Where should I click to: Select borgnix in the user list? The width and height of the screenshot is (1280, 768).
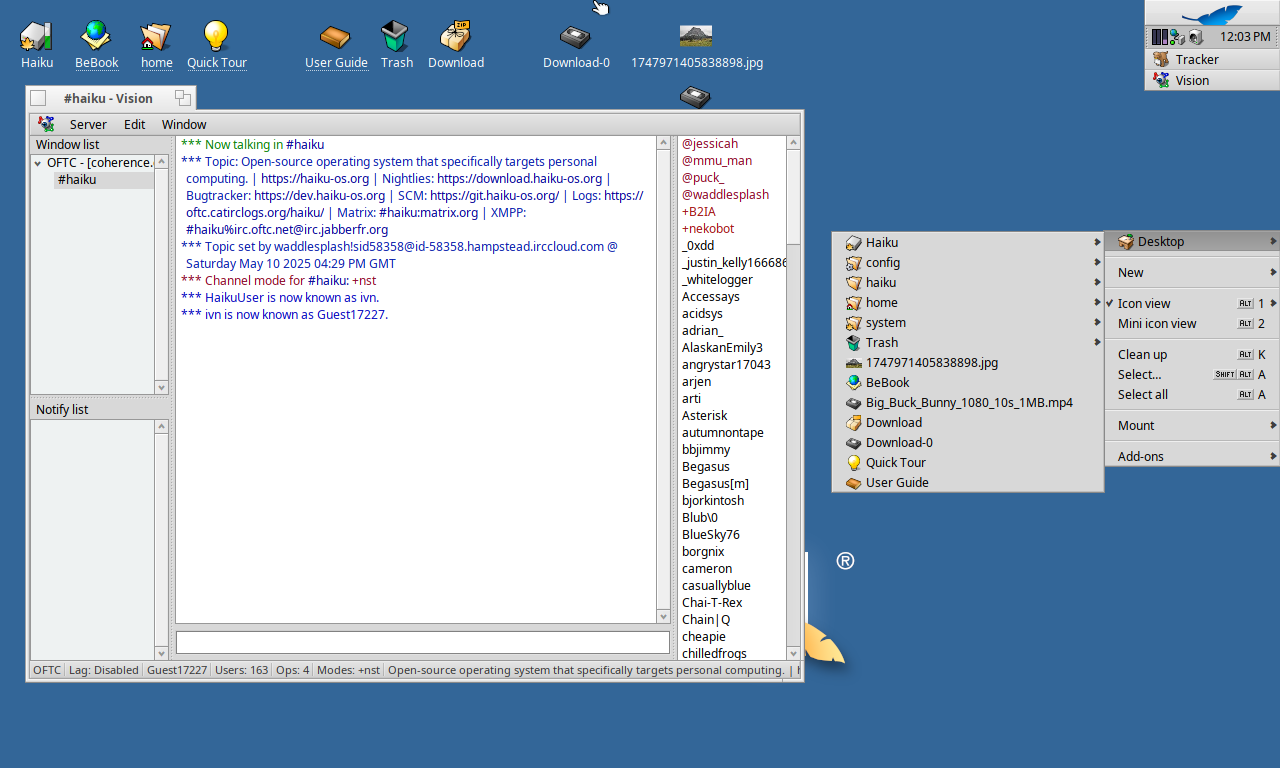pyautogui.click(x=703, y=552)
